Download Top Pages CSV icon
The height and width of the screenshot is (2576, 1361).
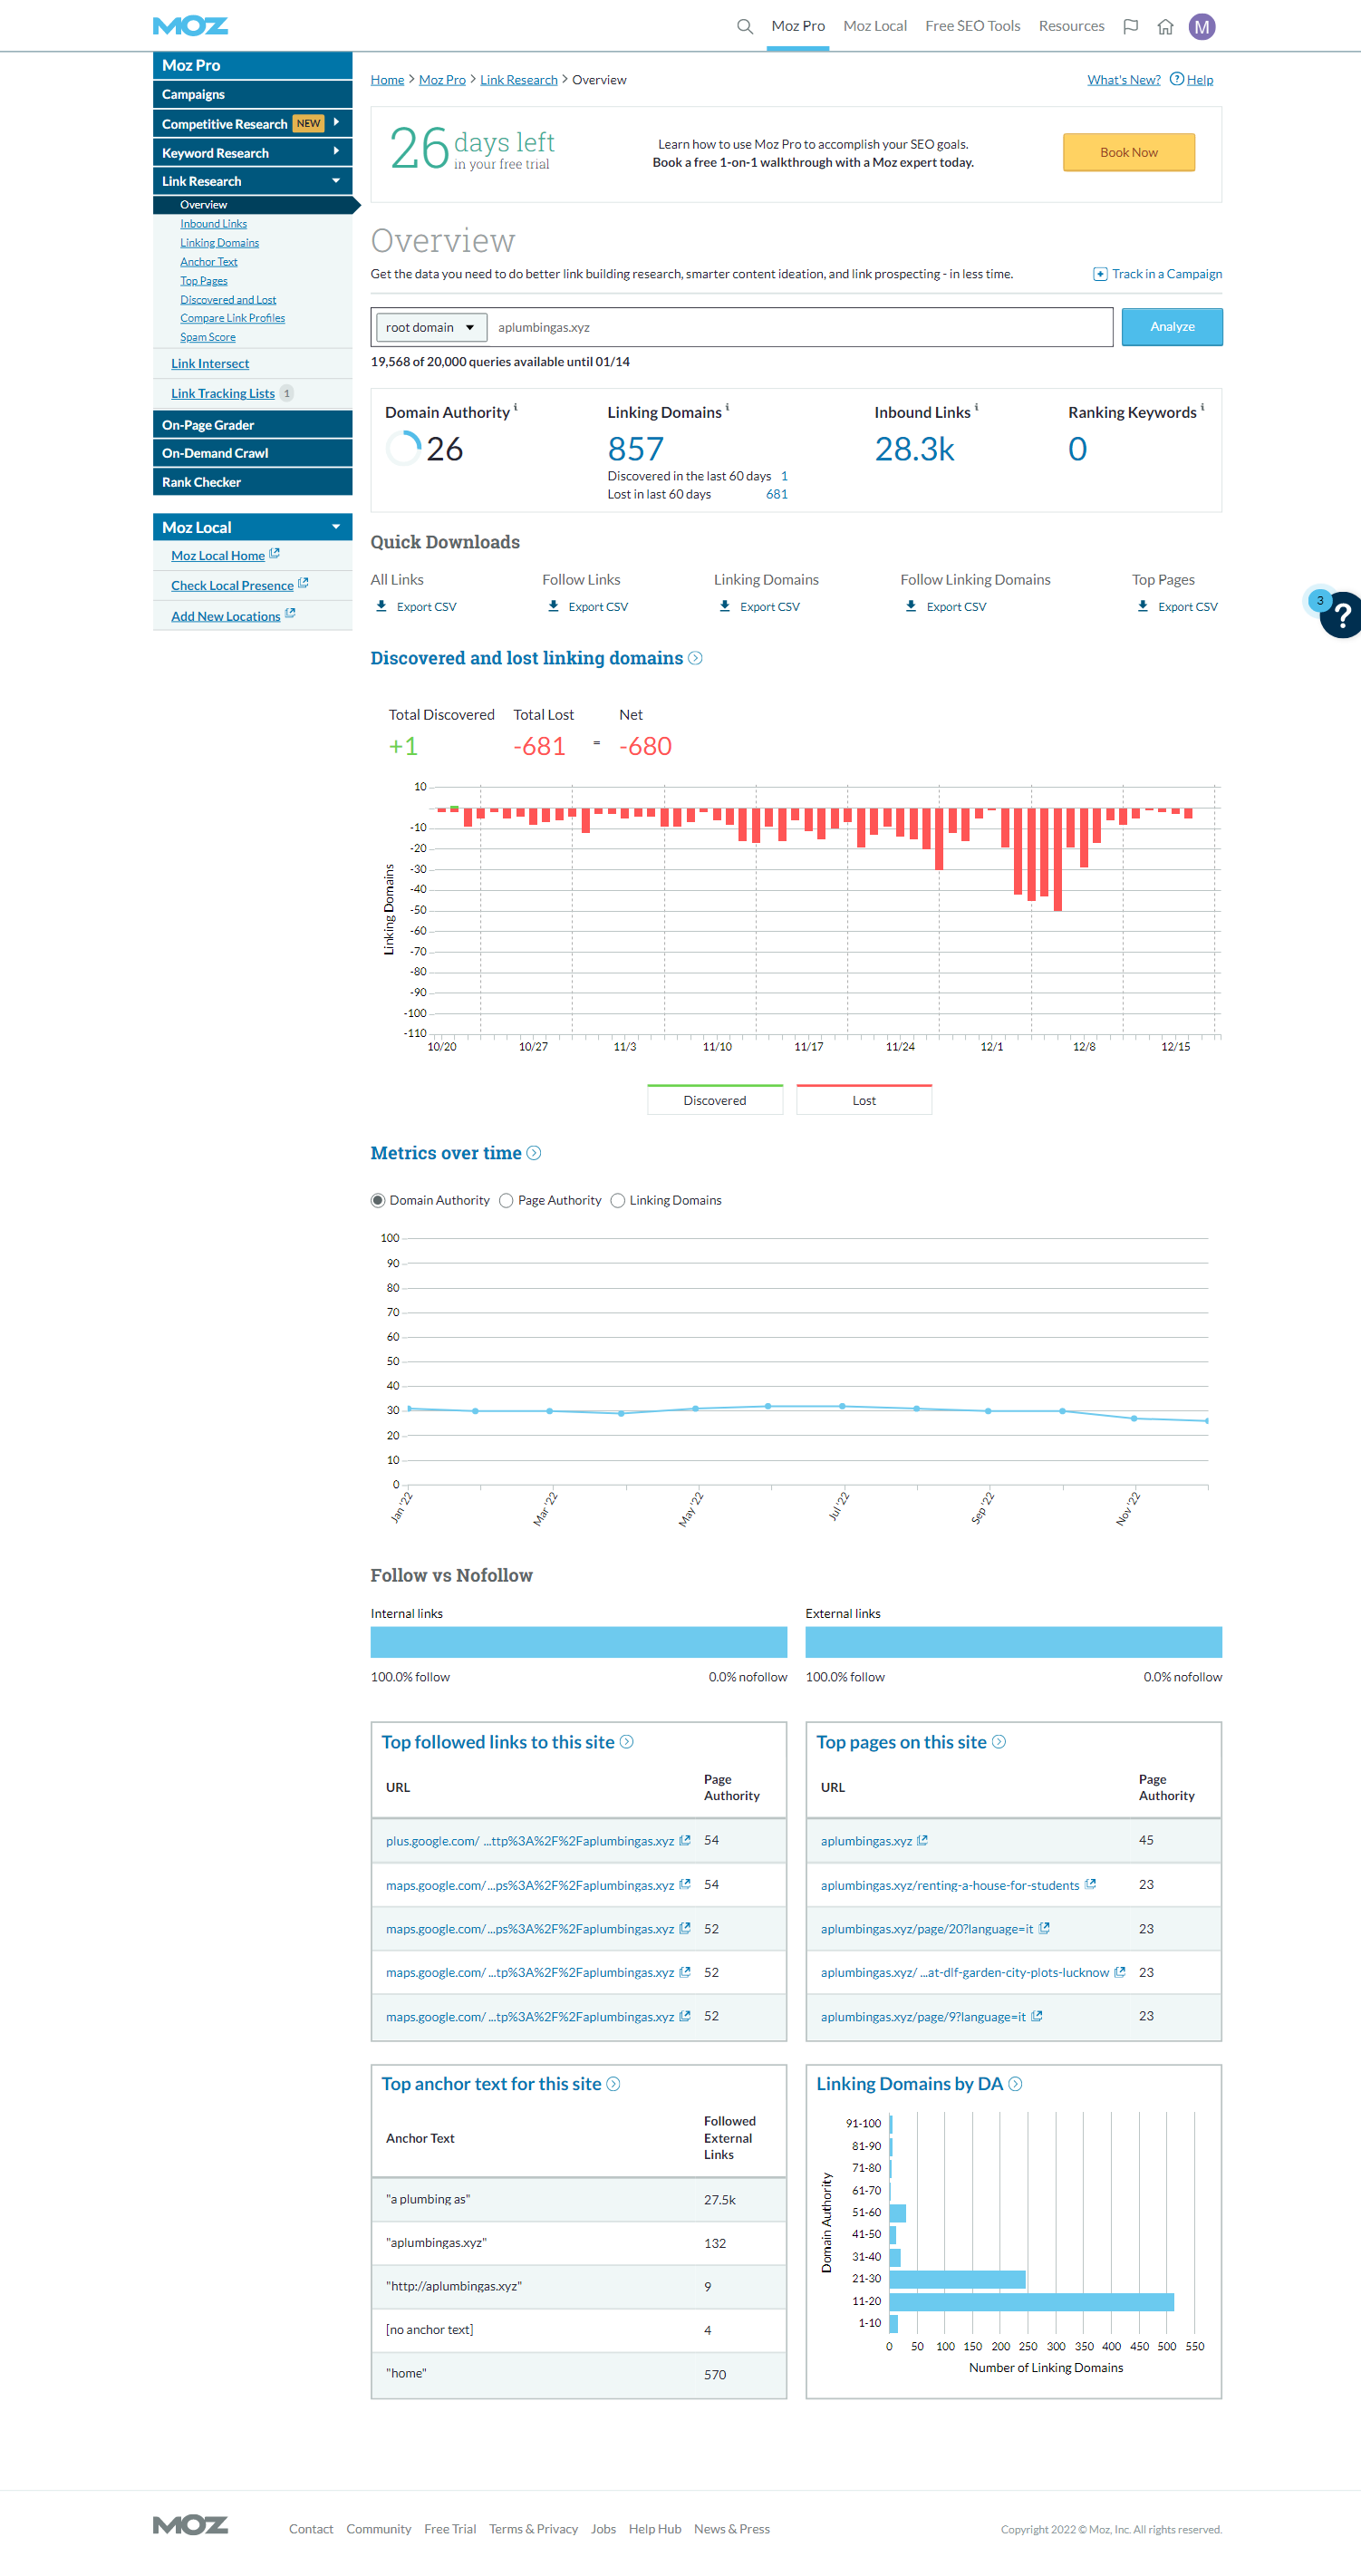[x=1143, y=606]
